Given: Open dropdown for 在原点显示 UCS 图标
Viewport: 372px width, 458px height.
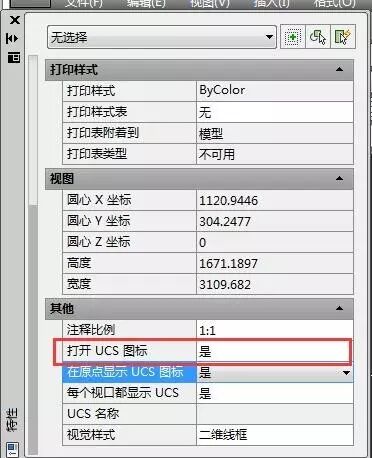Looking at the screenshot, I should coord(346,372).
